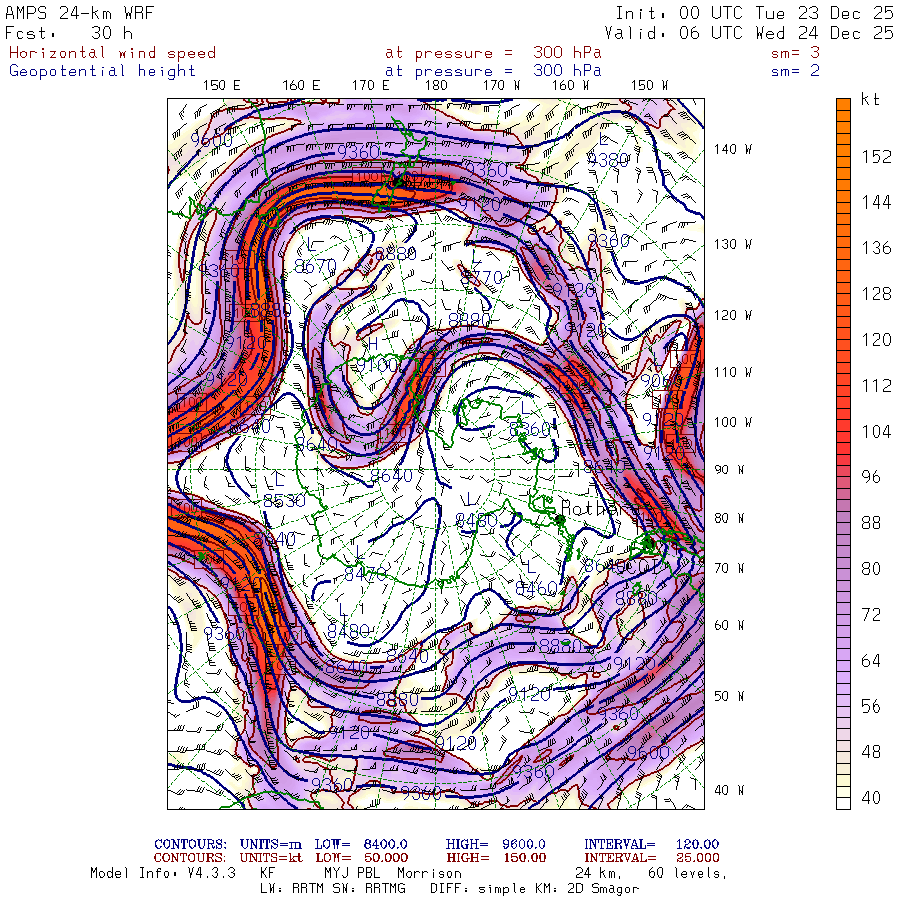
Task: Click the 9600 contour label at map top-left
Action: pos(212,139)
